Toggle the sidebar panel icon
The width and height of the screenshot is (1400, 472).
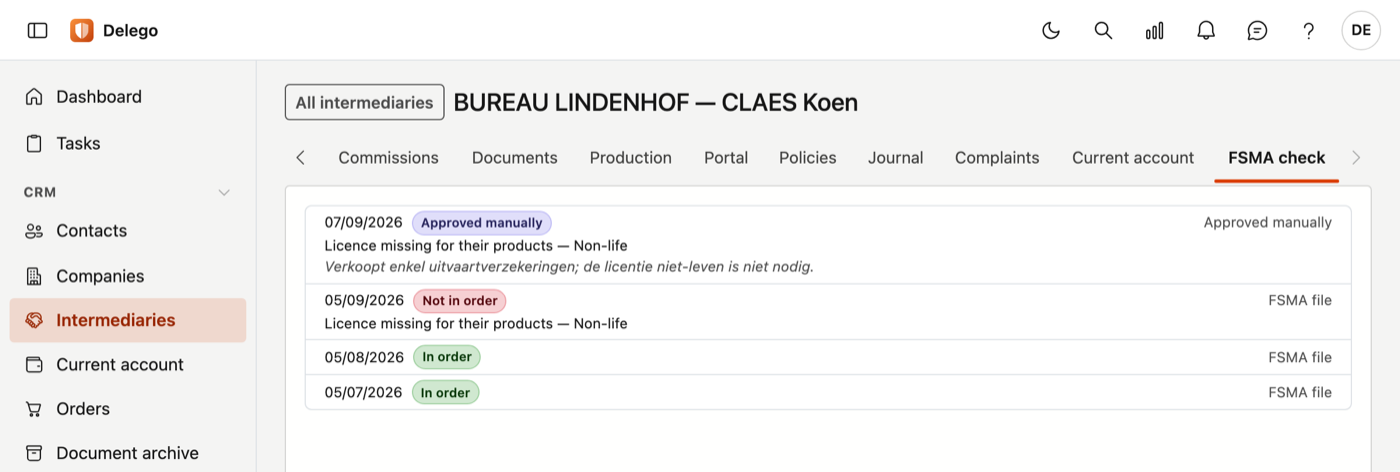point(37,30)
